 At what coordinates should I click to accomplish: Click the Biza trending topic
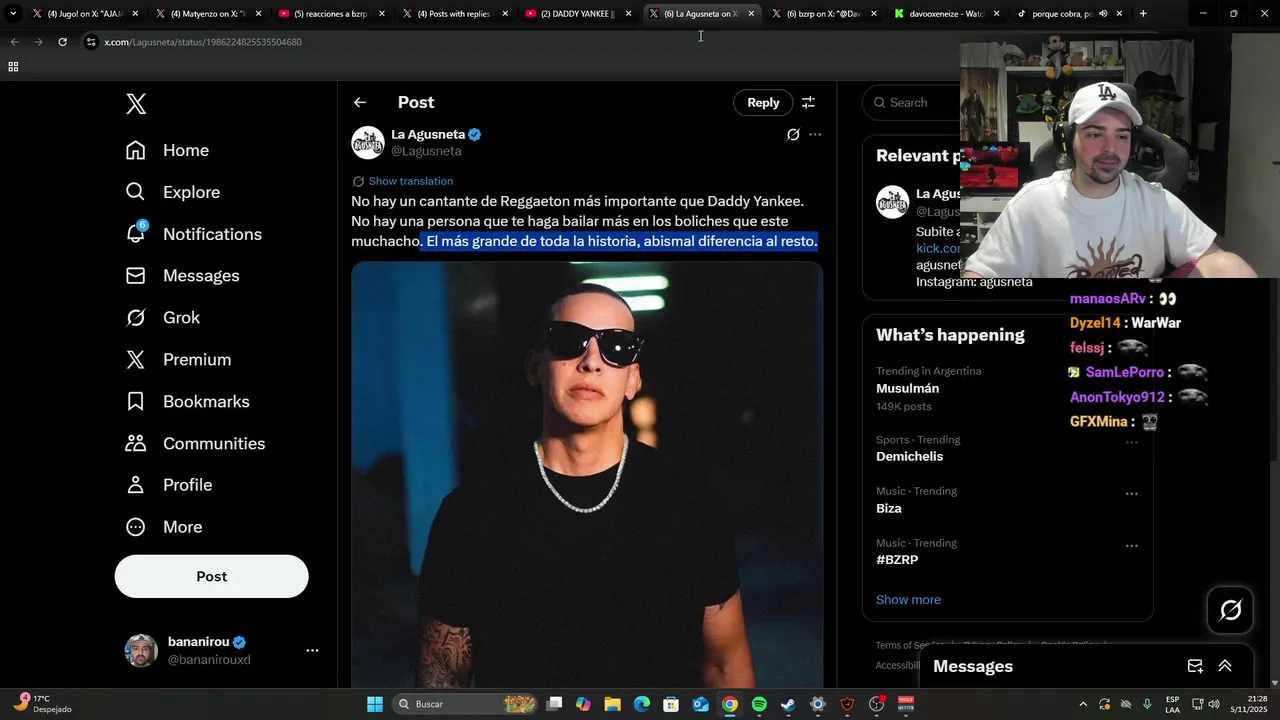click(889, 508)
